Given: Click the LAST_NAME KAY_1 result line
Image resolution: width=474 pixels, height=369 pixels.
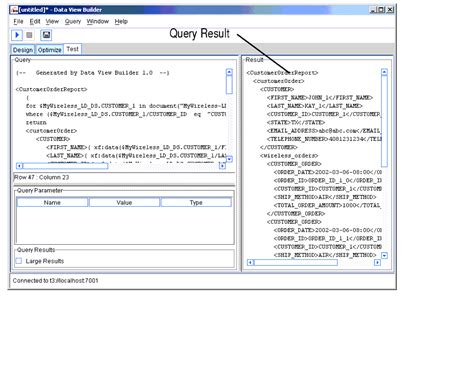Looking at the screenshot, I should [x=315, y=106].
